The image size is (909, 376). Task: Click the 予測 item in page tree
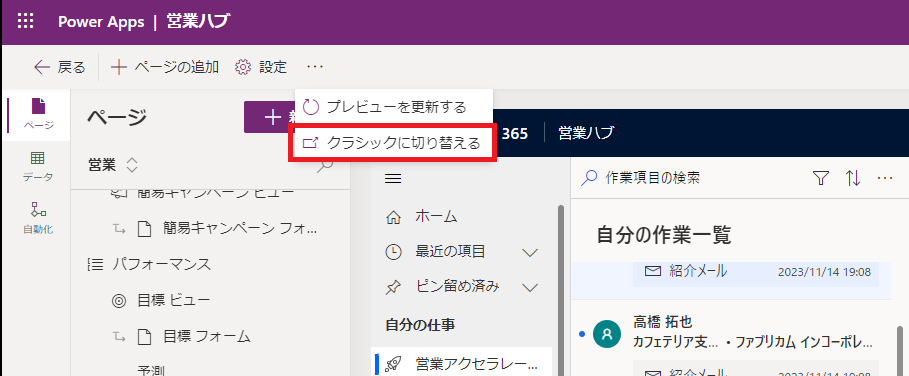click(x=151, y=370)
